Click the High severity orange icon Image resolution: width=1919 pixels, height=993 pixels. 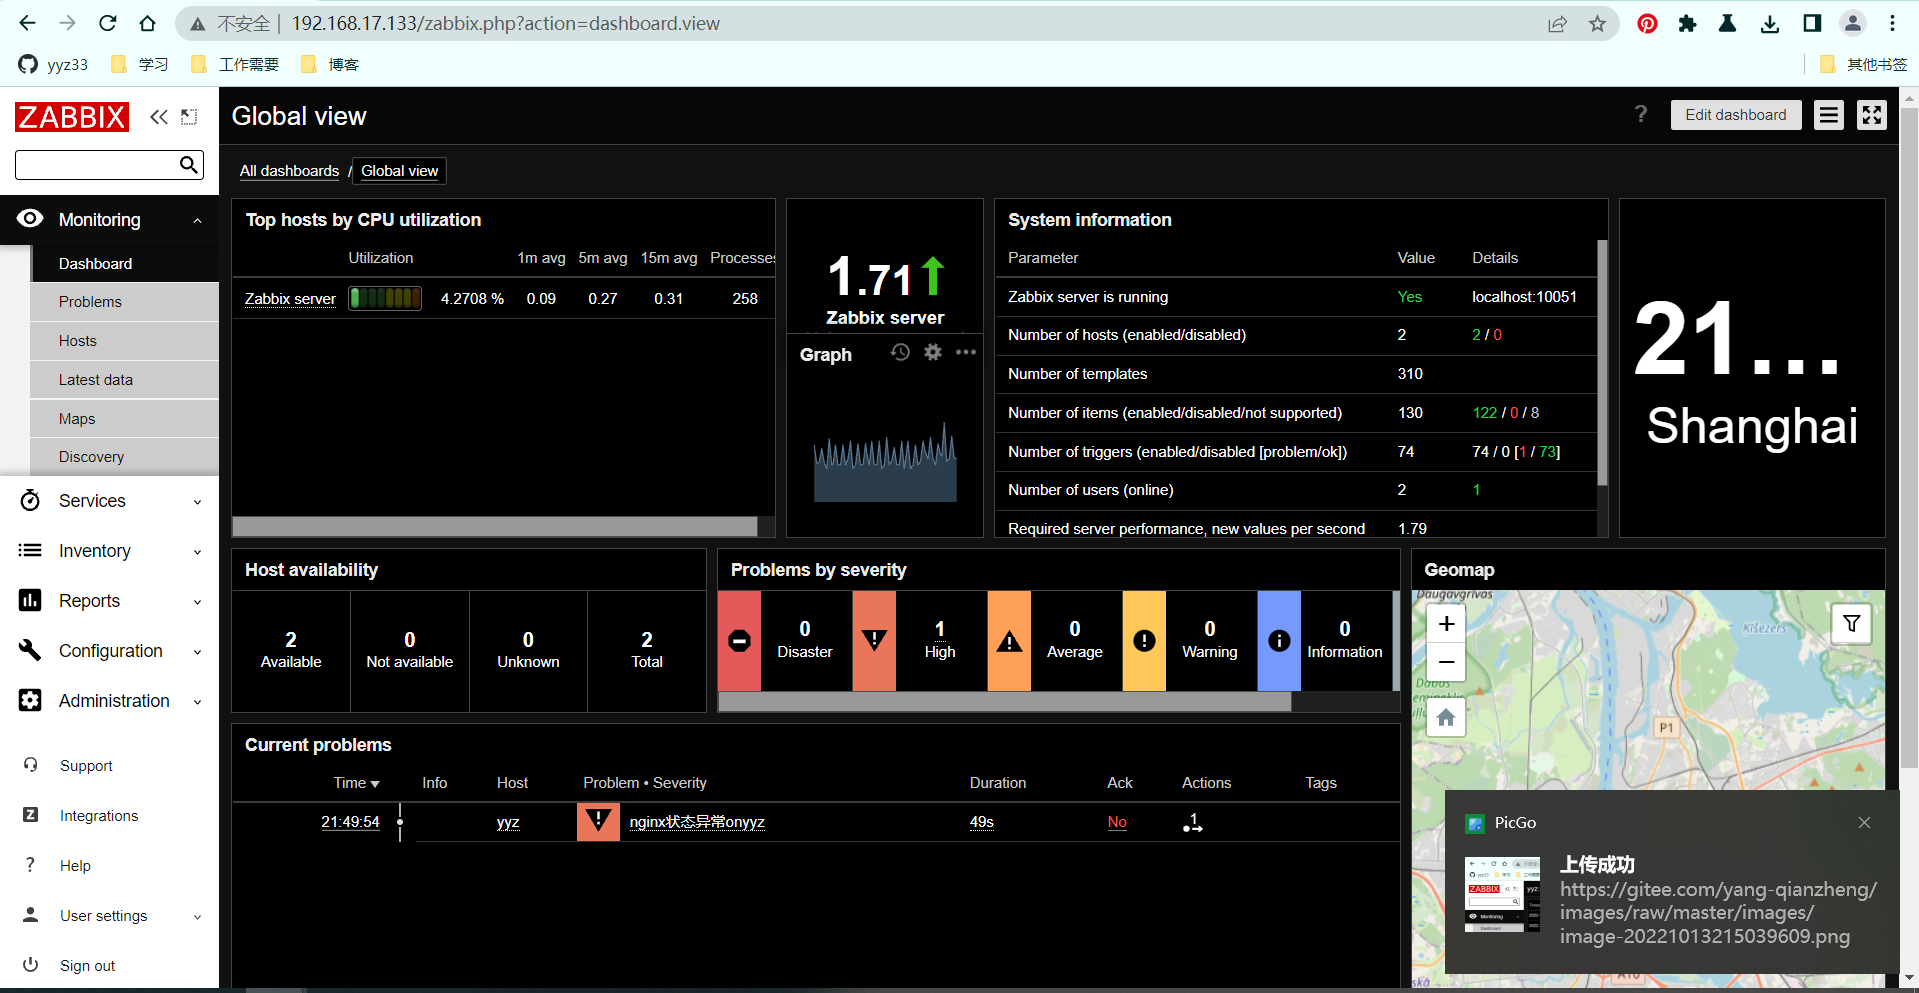point(874,641)
